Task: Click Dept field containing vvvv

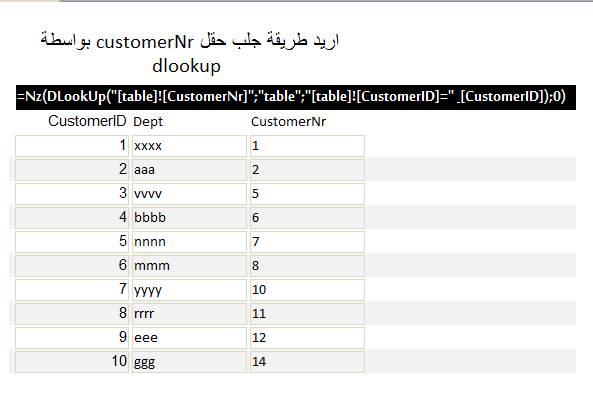Action: pos(189,194)
